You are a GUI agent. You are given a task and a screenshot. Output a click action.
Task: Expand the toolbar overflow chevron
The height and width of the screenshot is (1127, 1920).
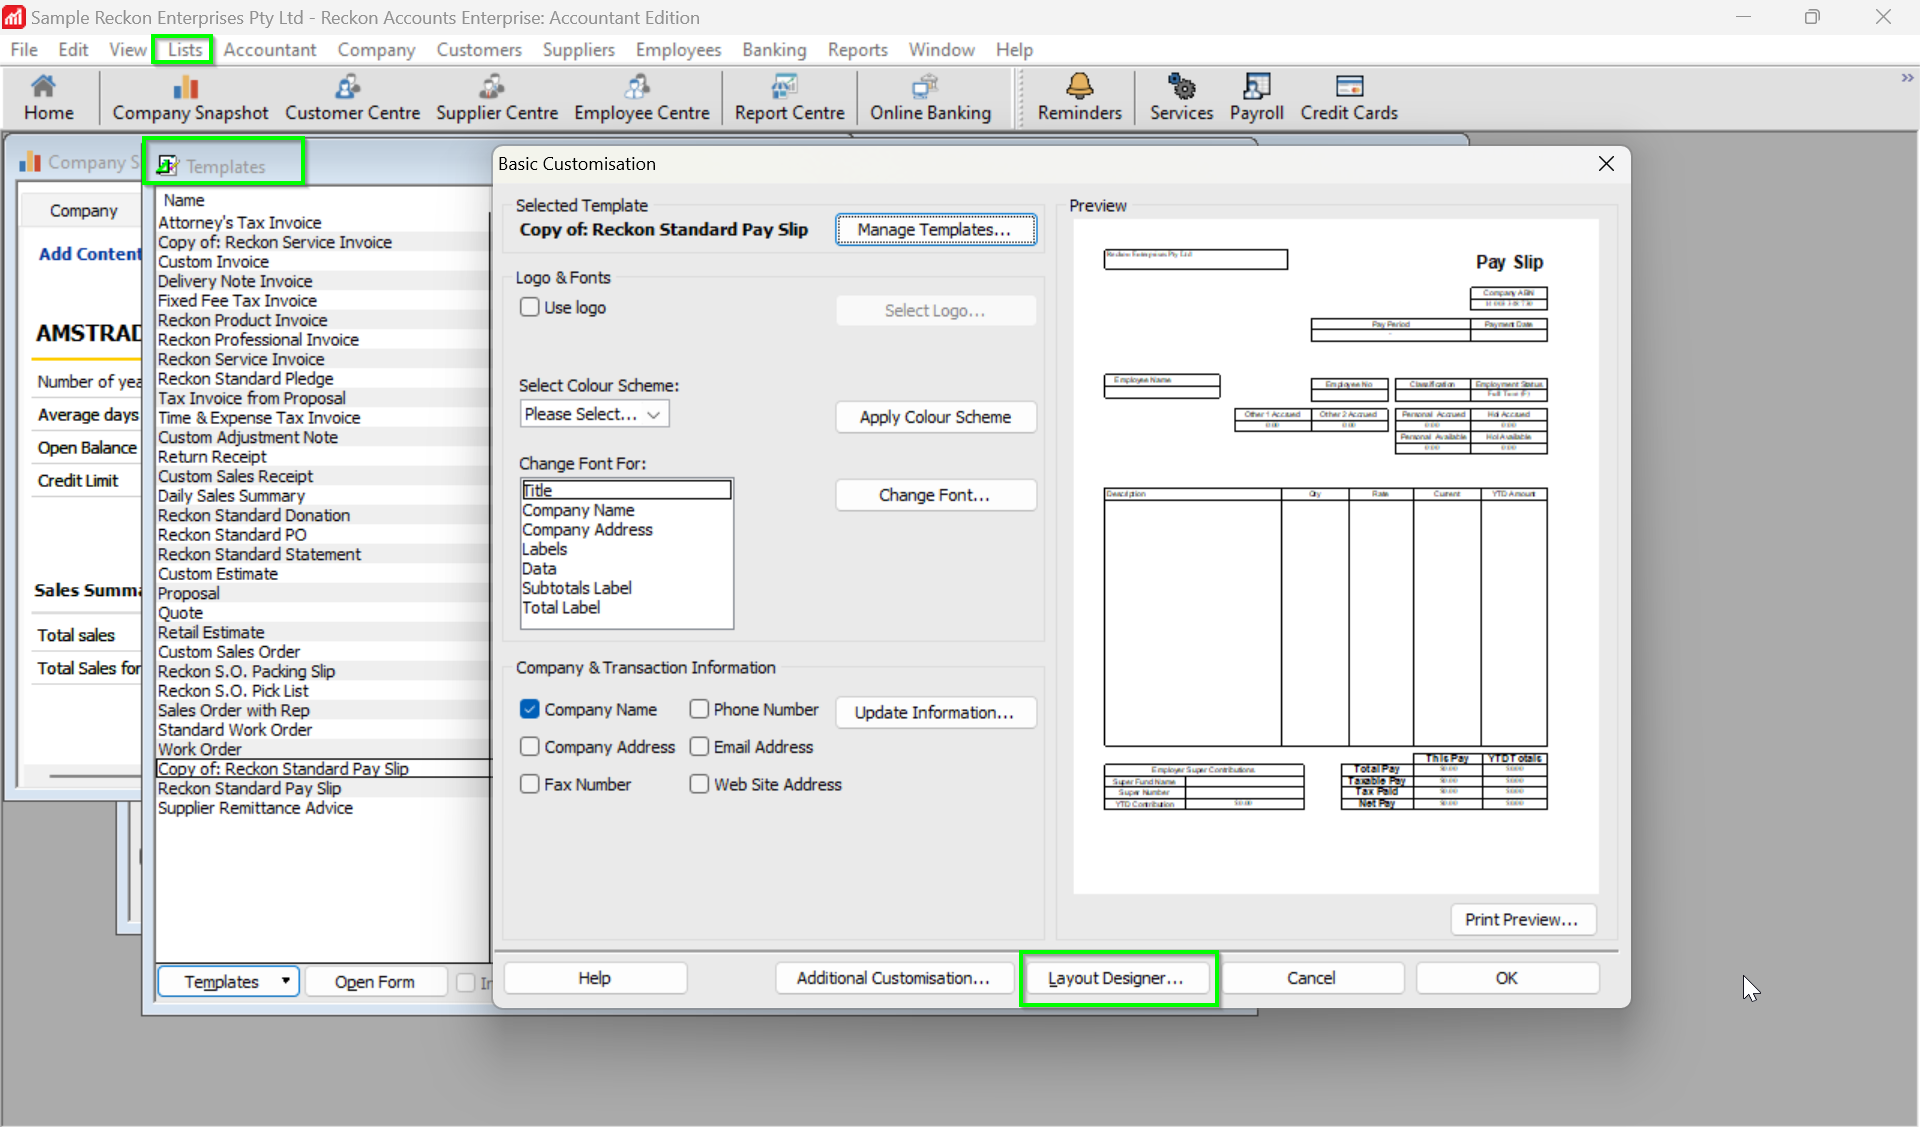[1907, 78]
